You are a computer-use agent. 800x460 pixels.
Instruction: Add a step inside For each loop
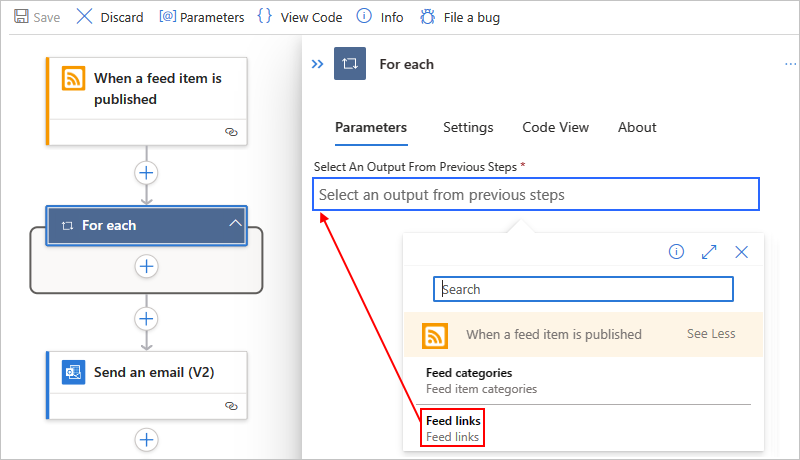click(146, 266)
